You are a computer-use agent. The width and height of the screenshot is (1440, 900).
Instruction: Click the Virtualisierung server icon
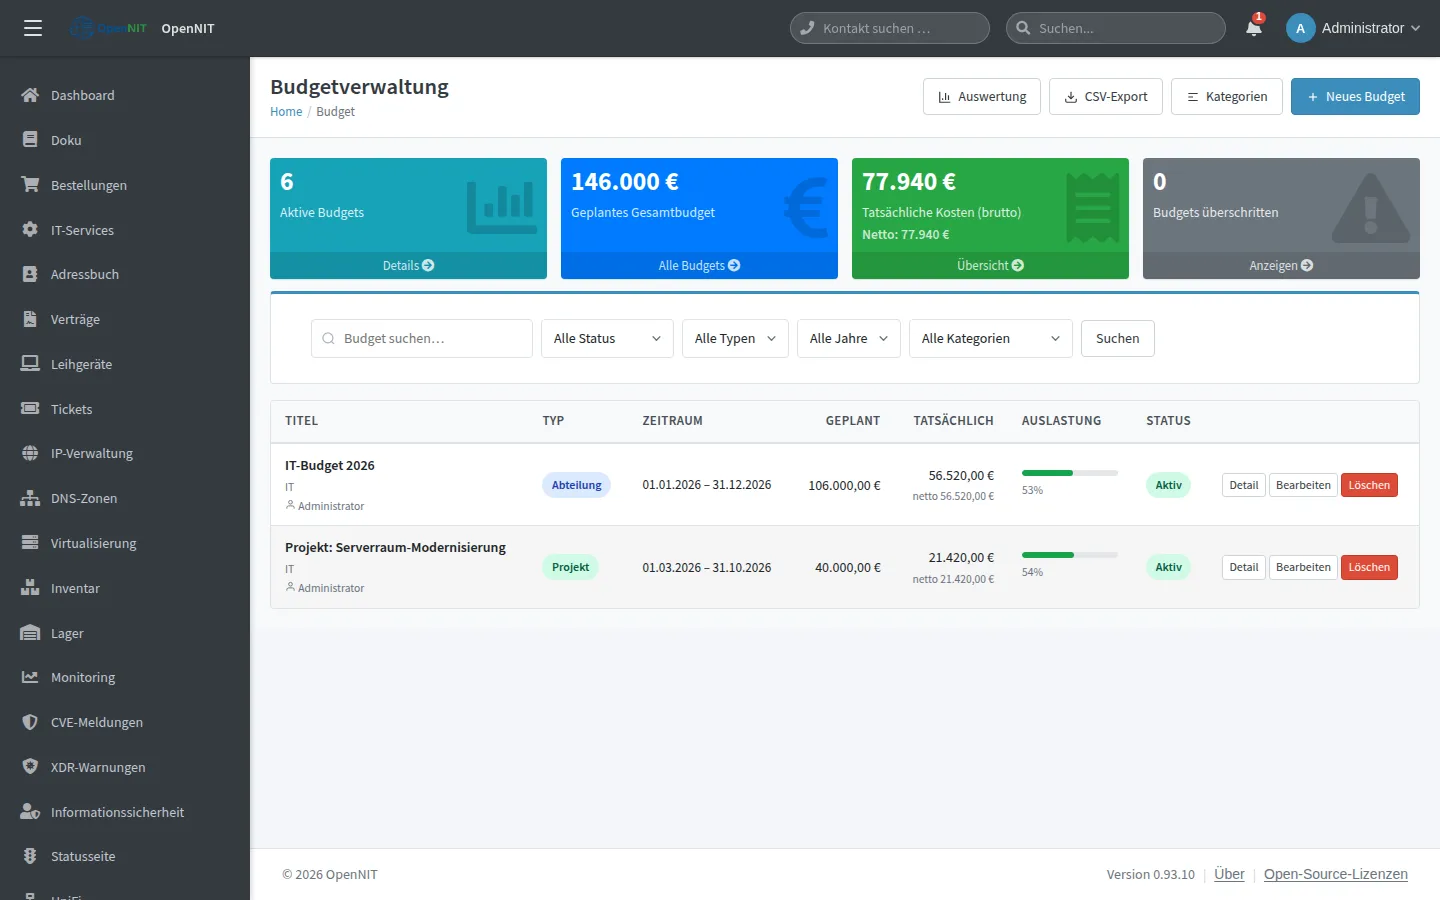(x=30, y=543)
